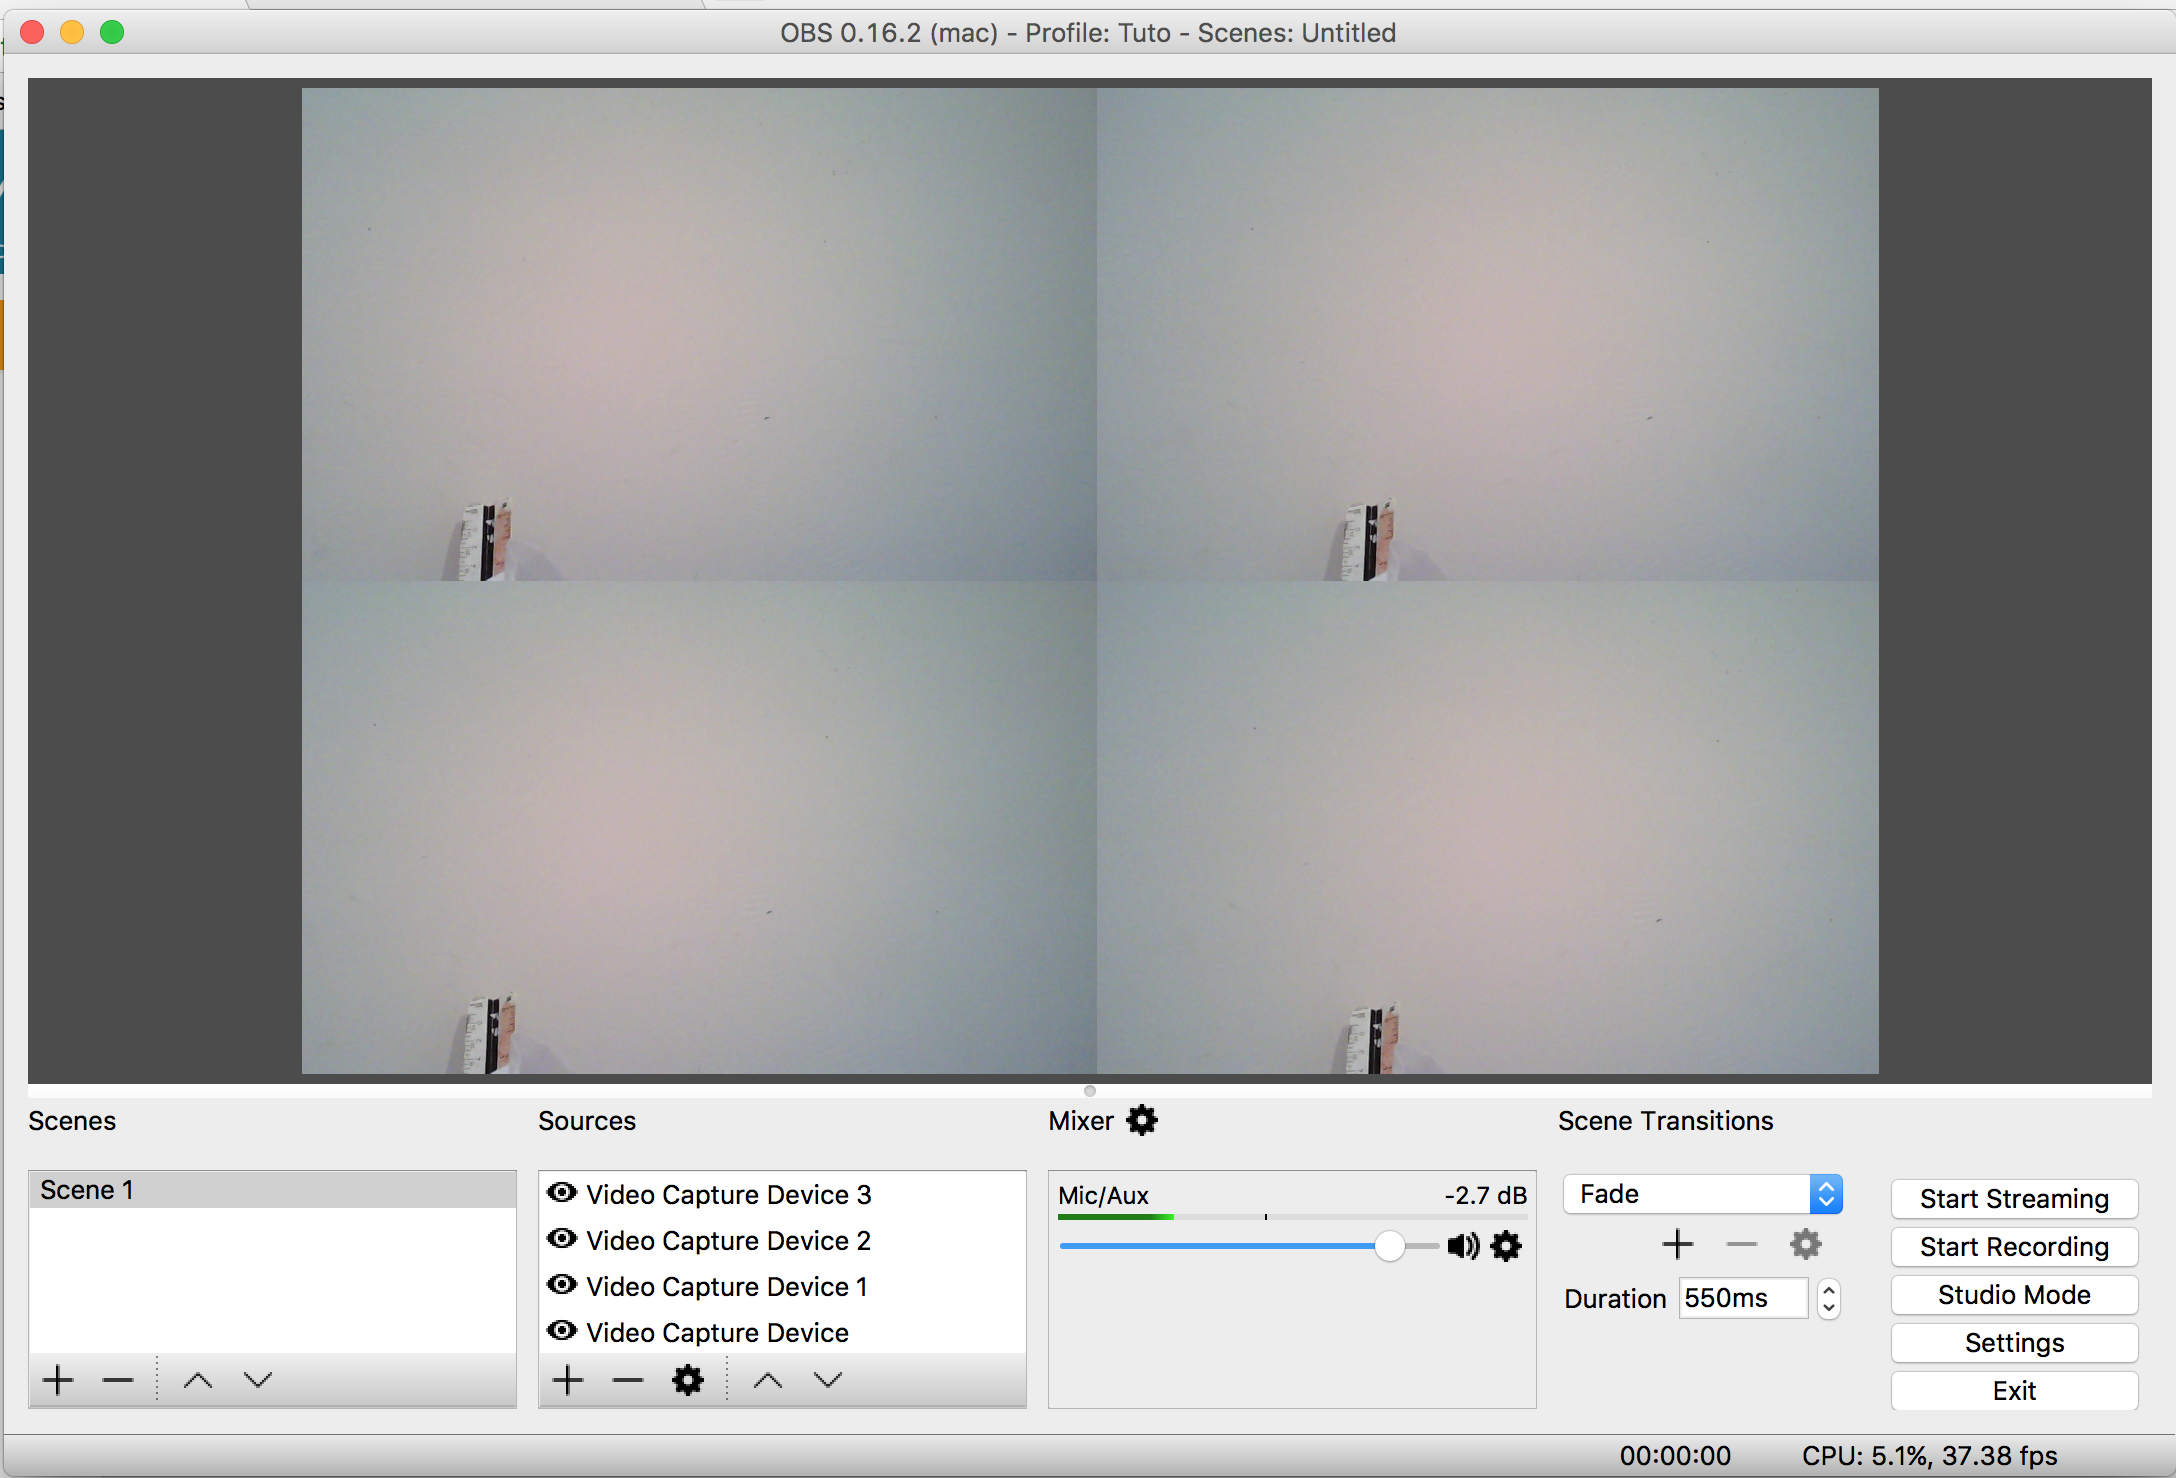
Task: Toggle visibility of Video Capture Device 3
Action: click(566, 1193)
